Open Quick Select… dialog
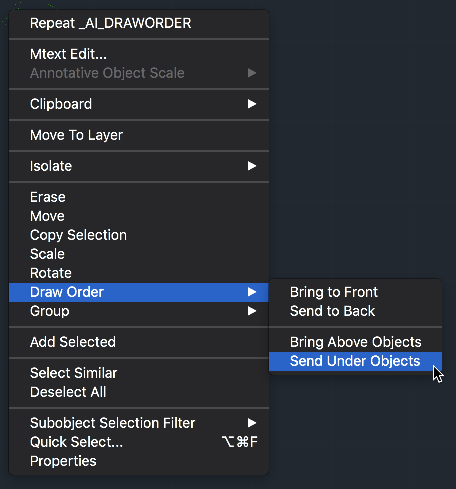Image resolution: width=456 pixels, height=489 pixels. [x=139, y=442]
